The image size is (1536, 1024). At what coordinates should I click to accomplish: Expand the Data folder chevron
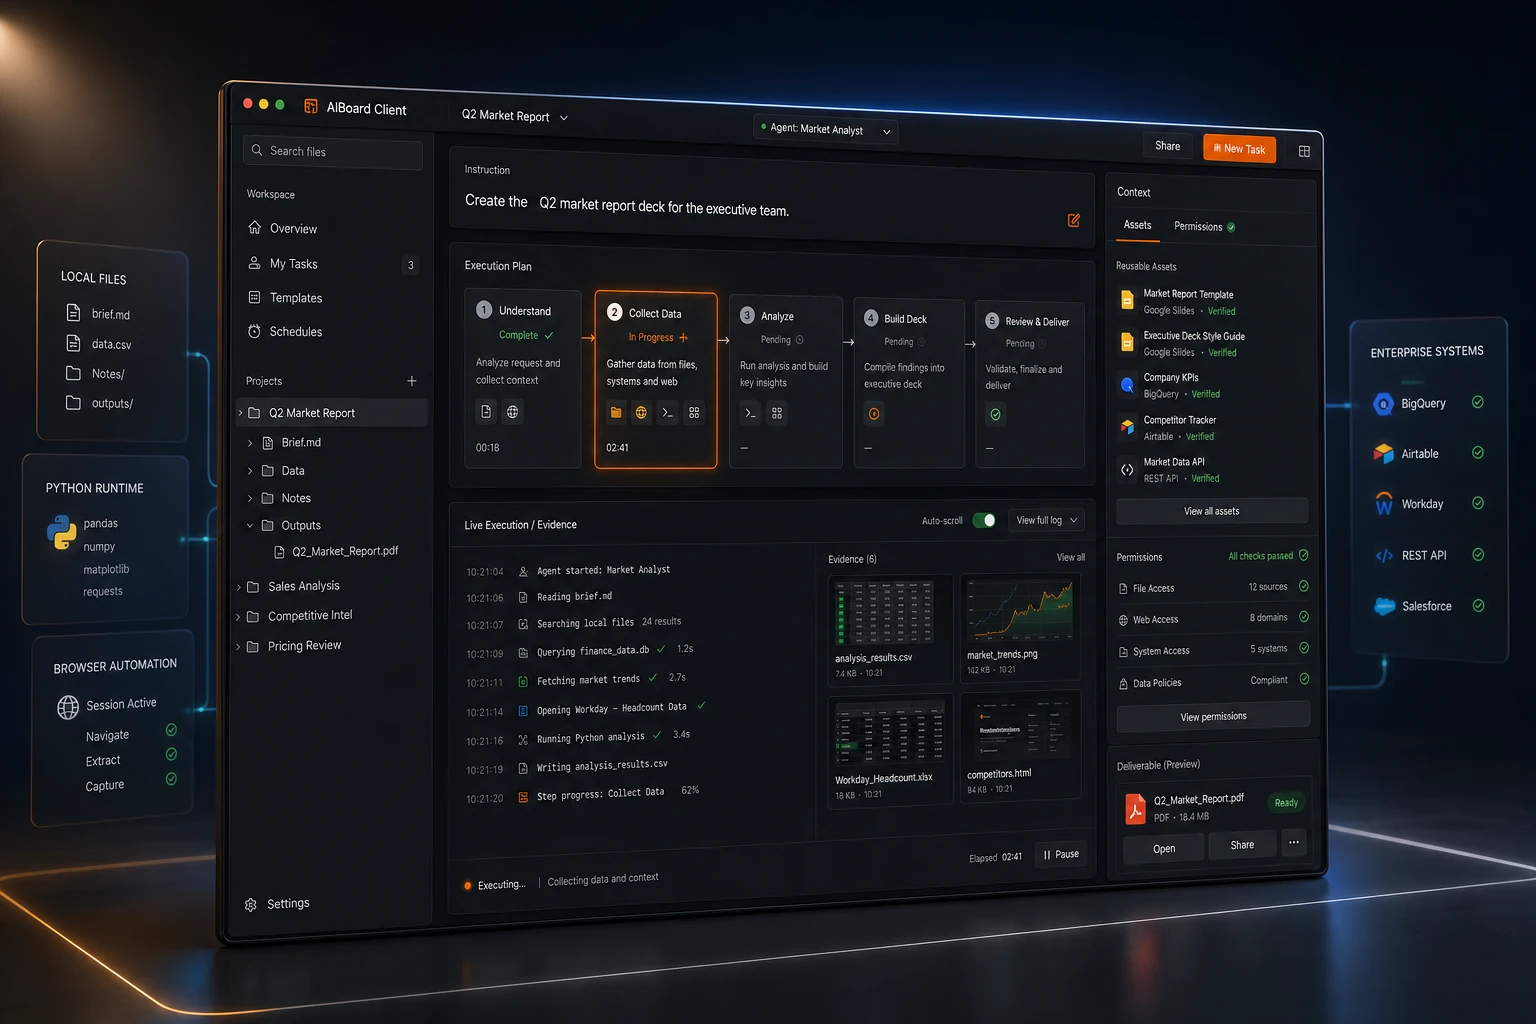tap(250, 470)
